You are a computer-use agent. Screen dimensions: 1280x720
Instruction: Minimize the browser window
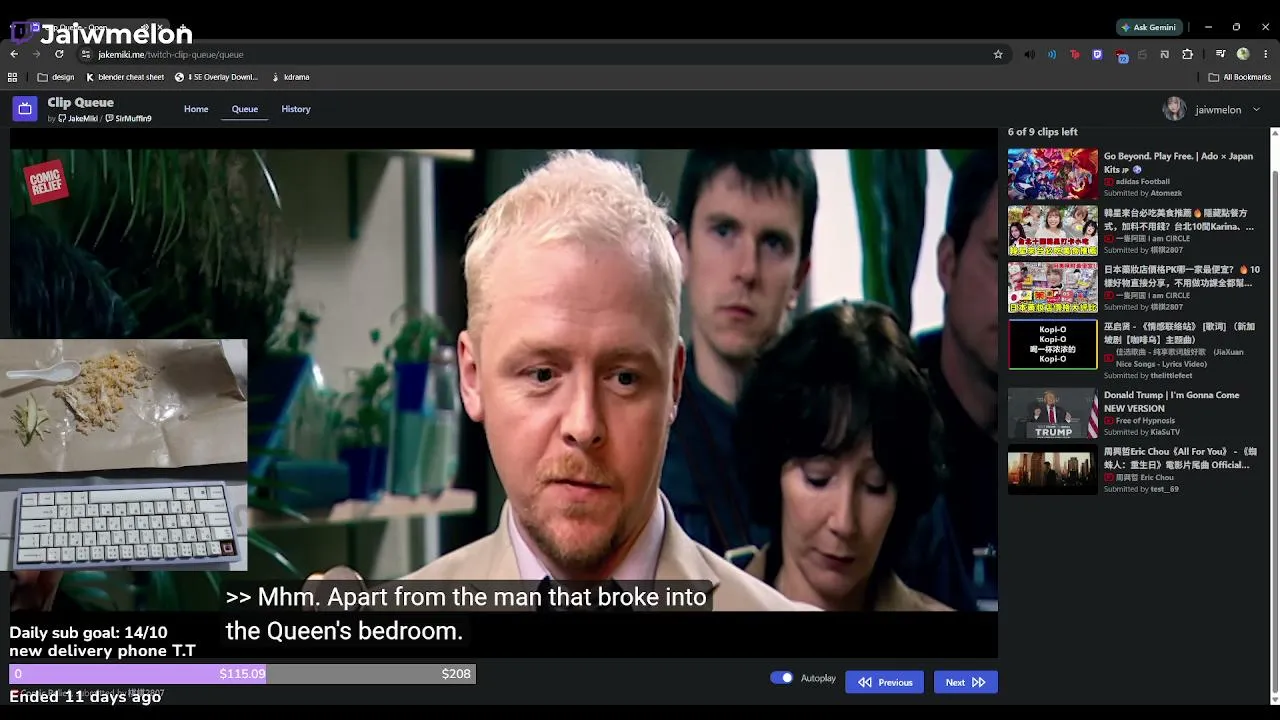click(1208, 27)
